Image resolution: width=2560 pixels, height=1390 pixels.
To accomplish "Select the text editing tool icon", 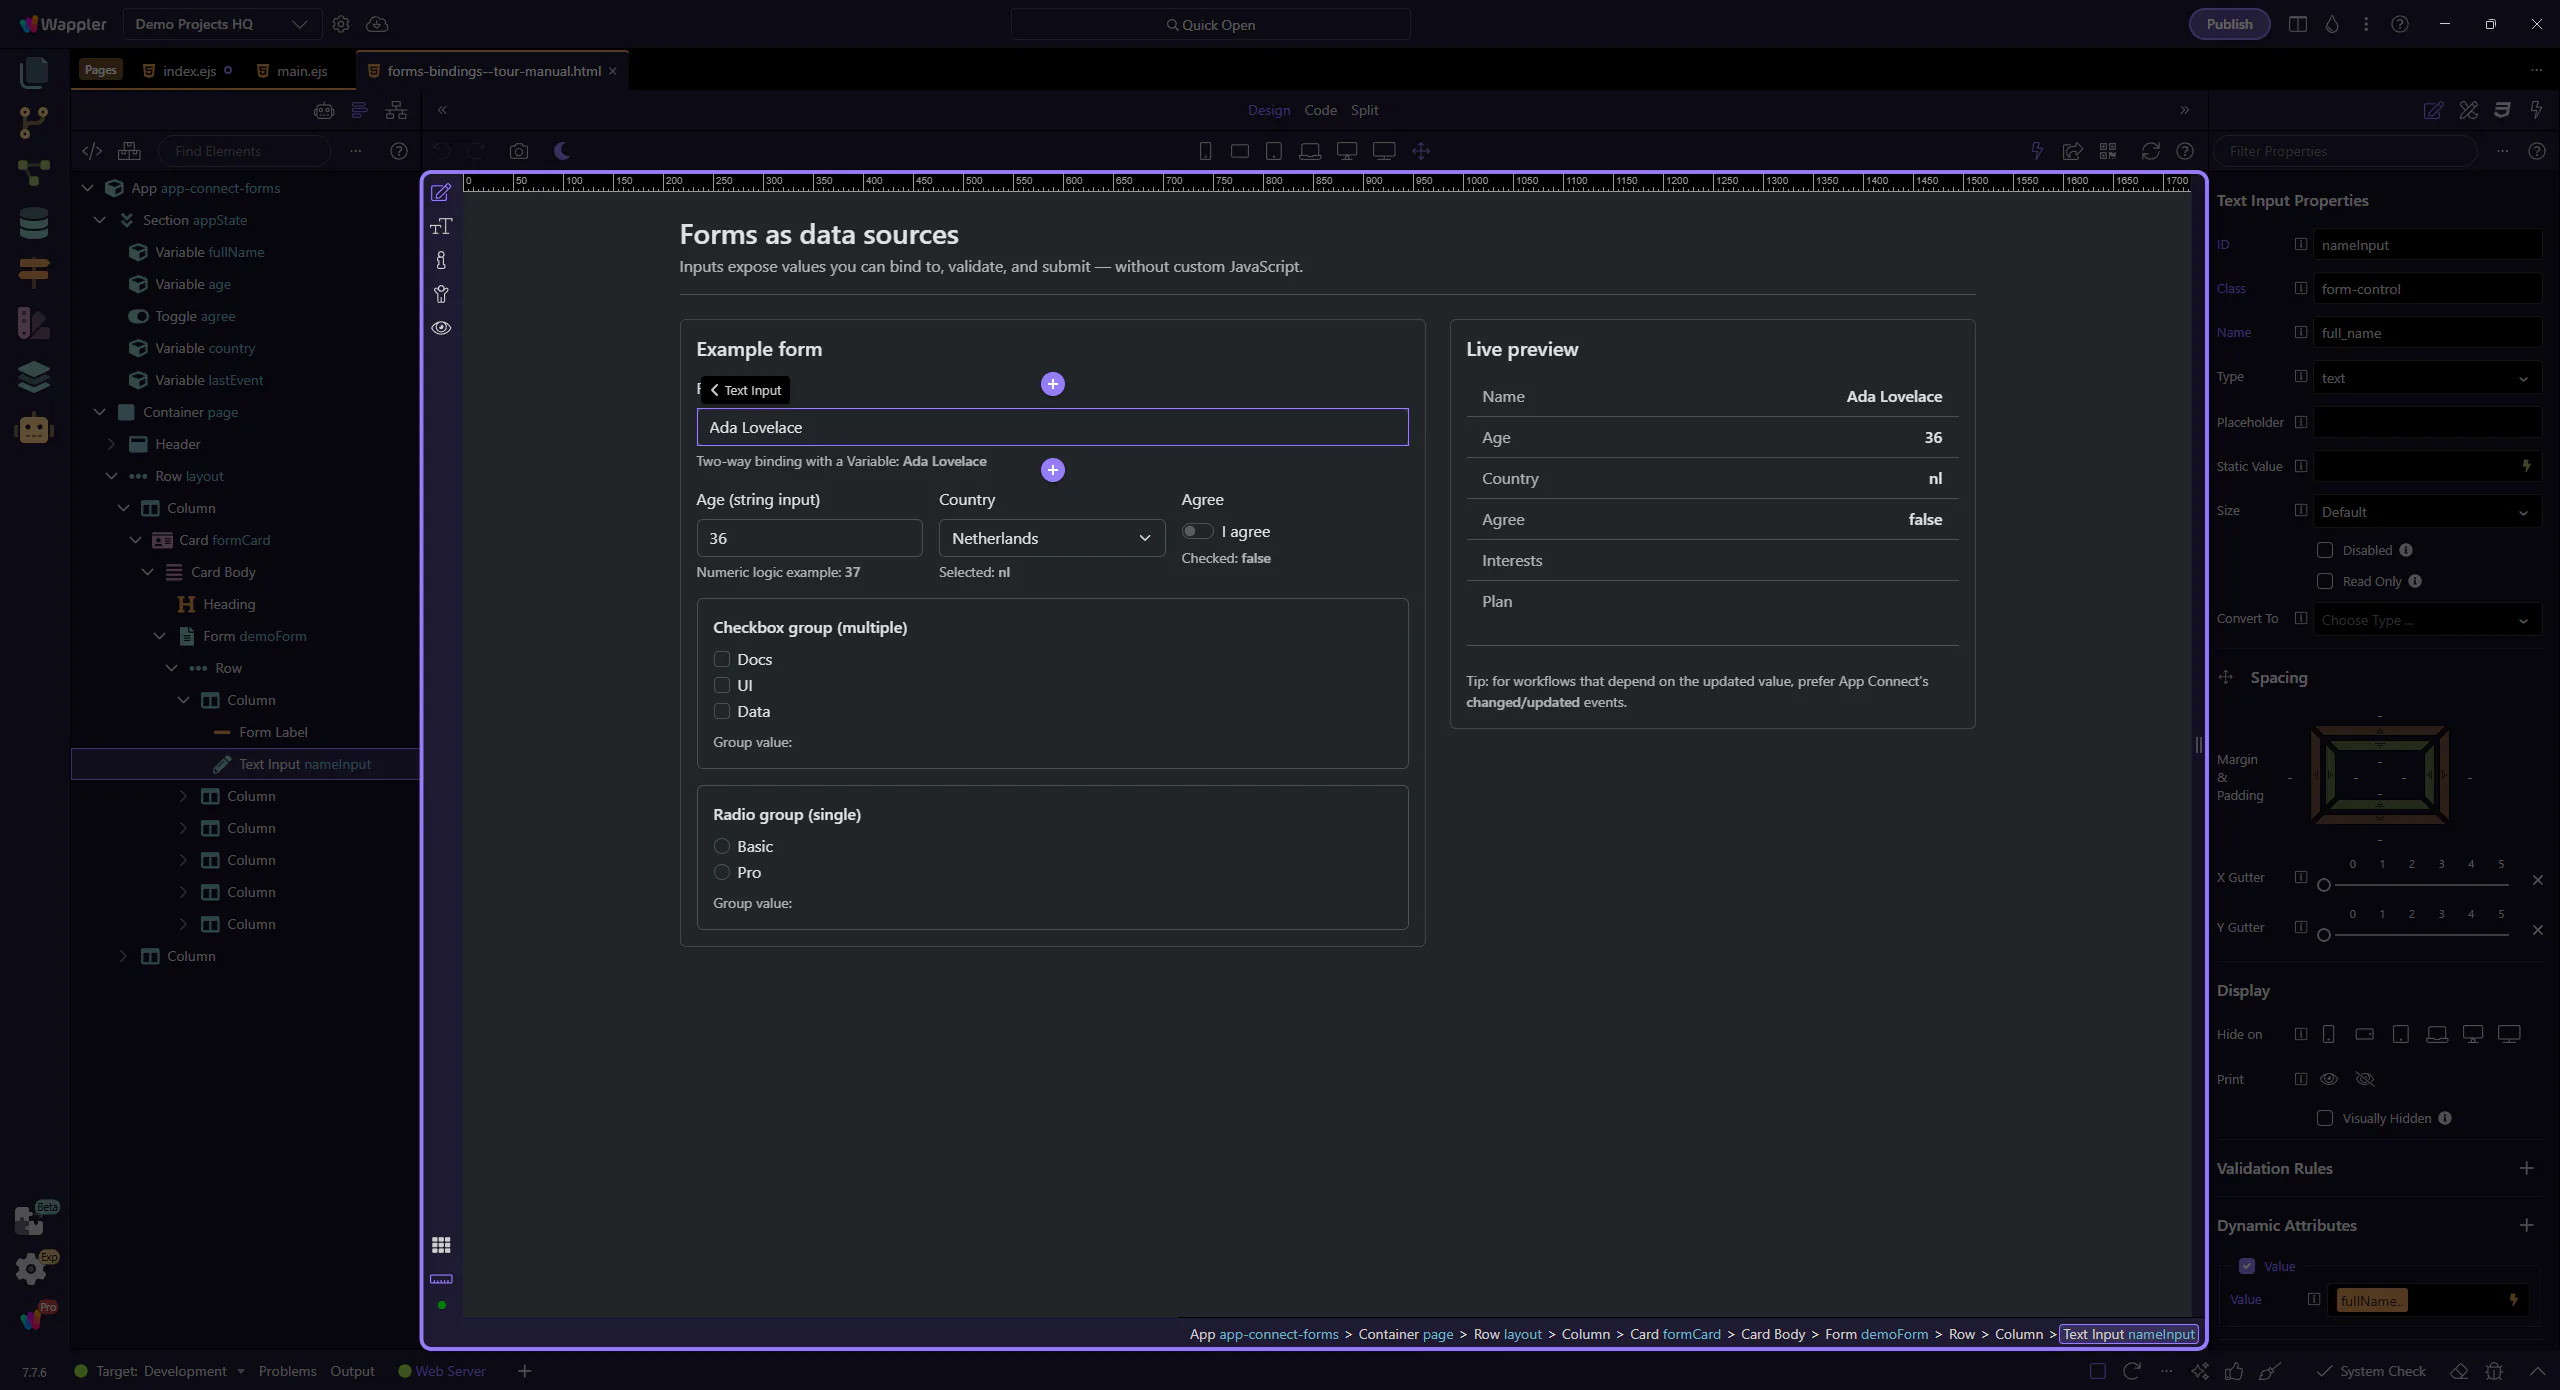I will (441, 226).
